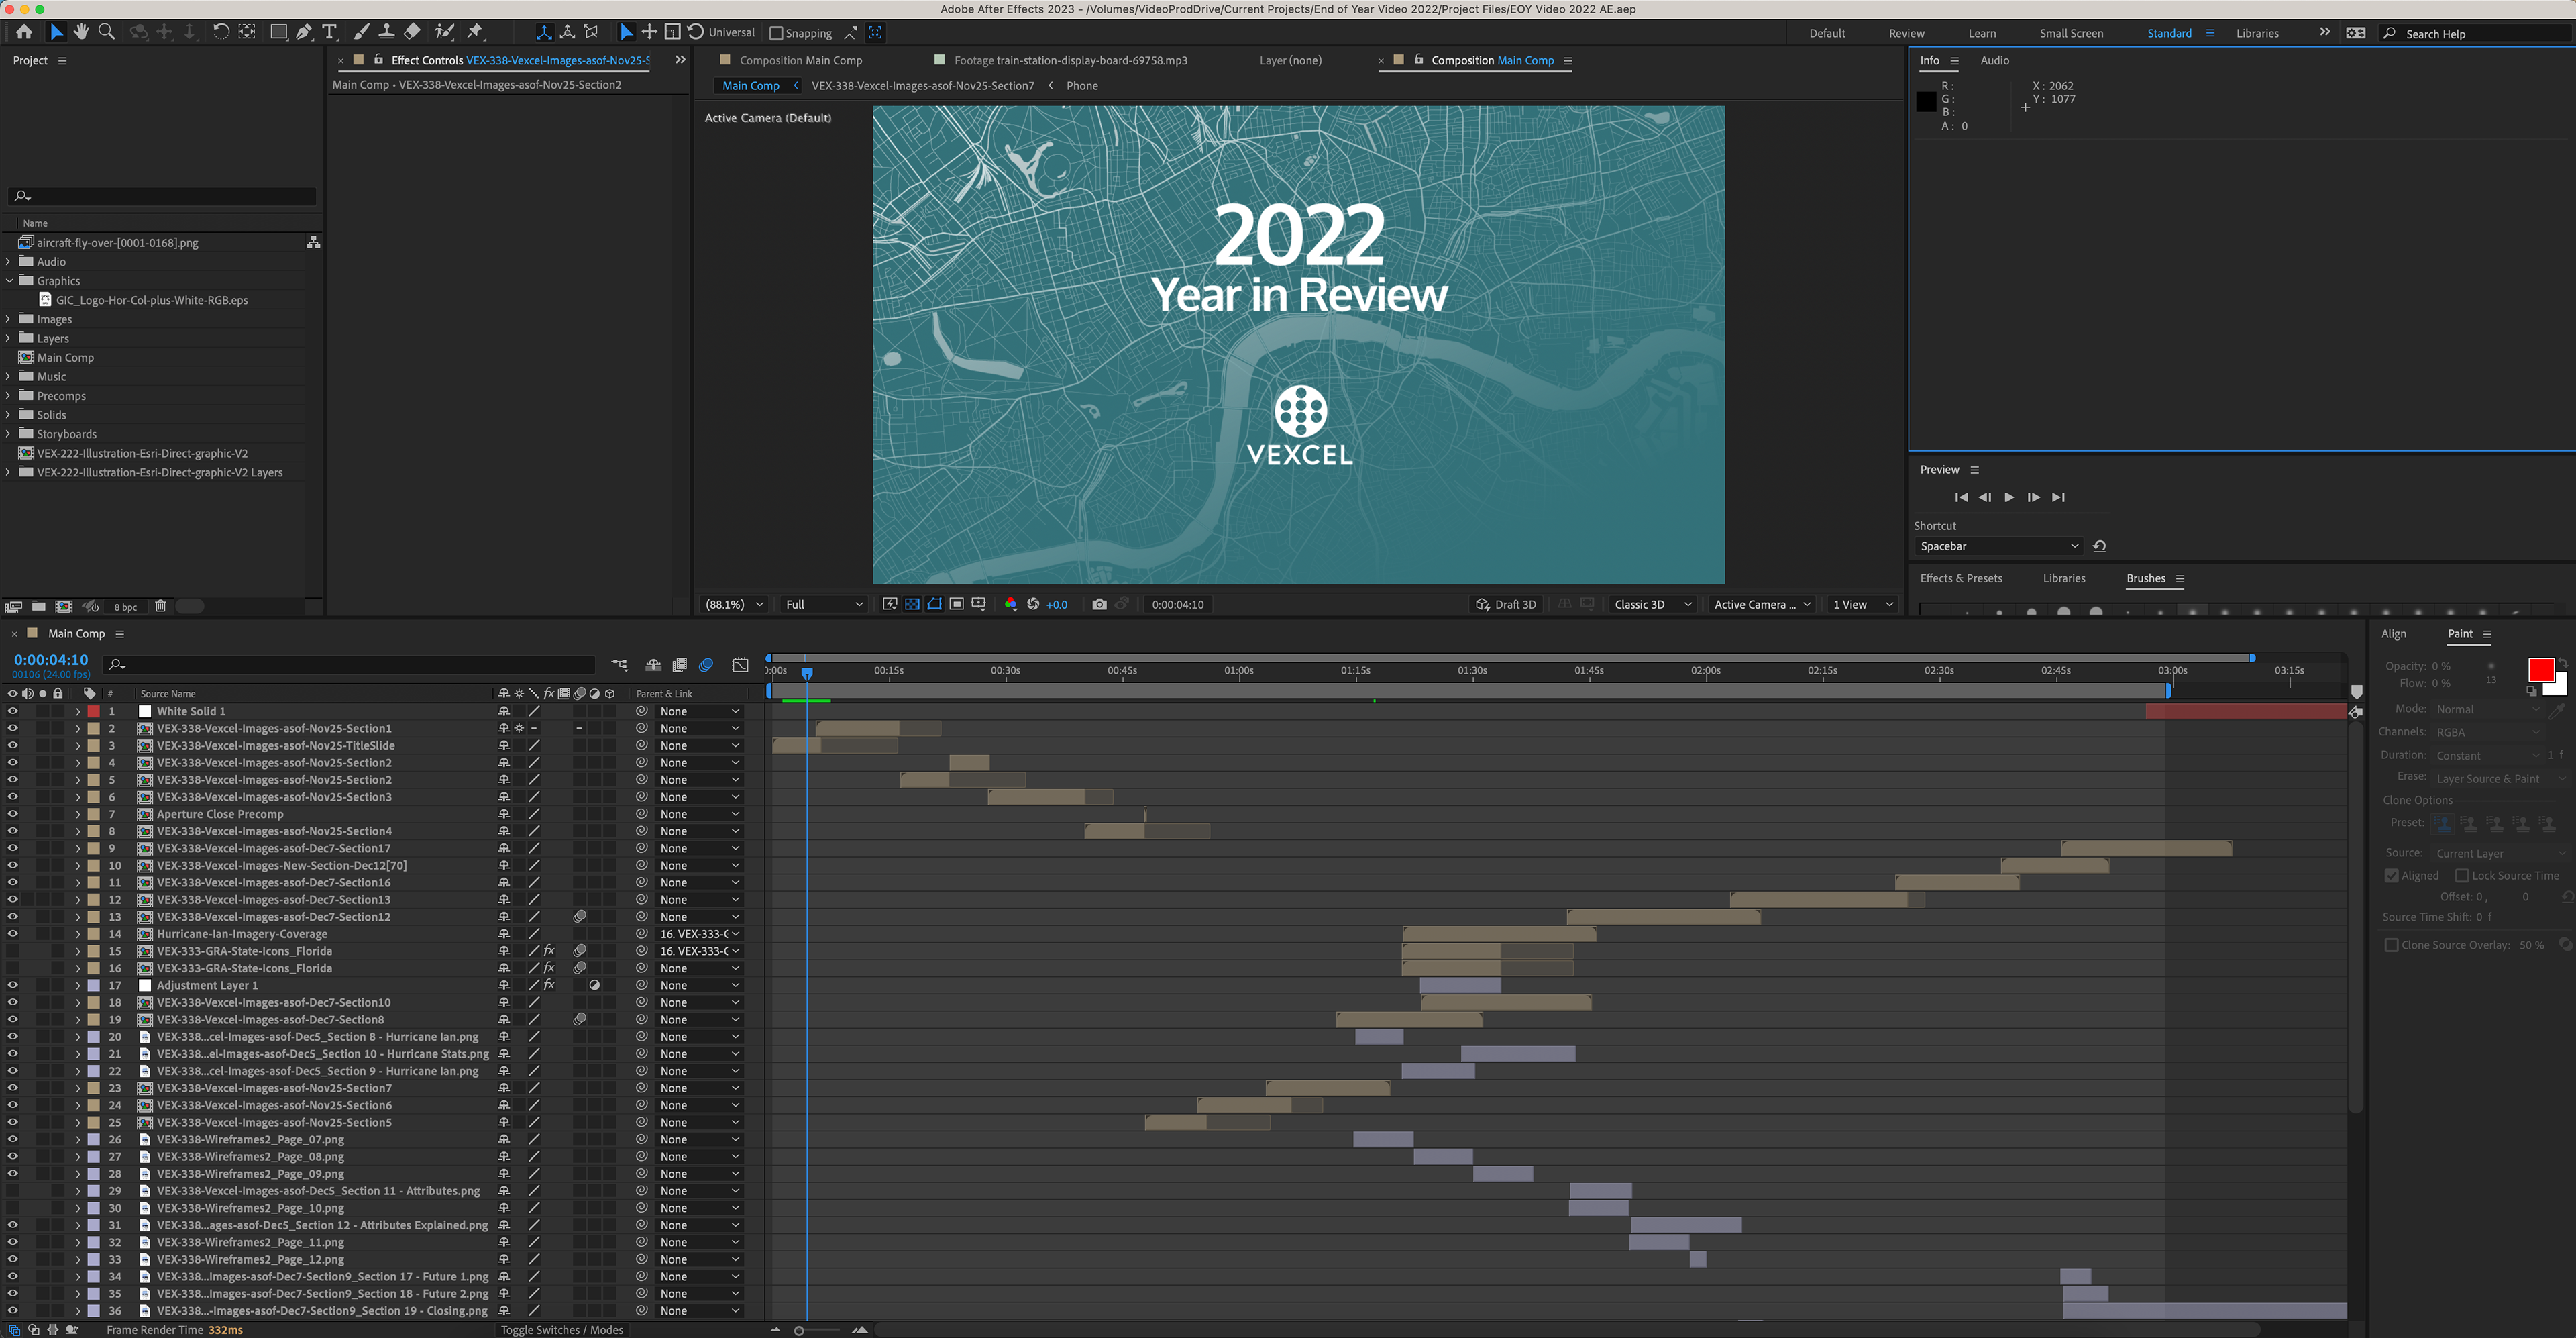Switch to the Review workspace
This screenshot has height=1338, width=2576.
click(1906, 33)
